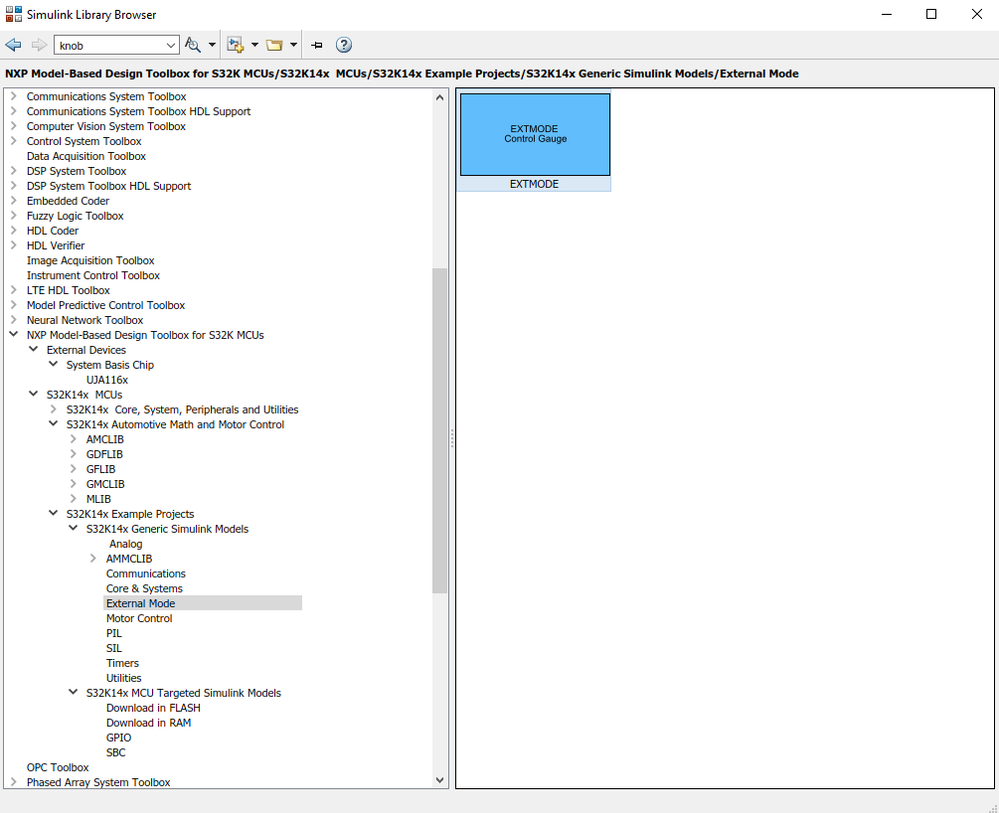Collapse NXP Model-Based Design Toolbox node

click(x=14, y=335)
